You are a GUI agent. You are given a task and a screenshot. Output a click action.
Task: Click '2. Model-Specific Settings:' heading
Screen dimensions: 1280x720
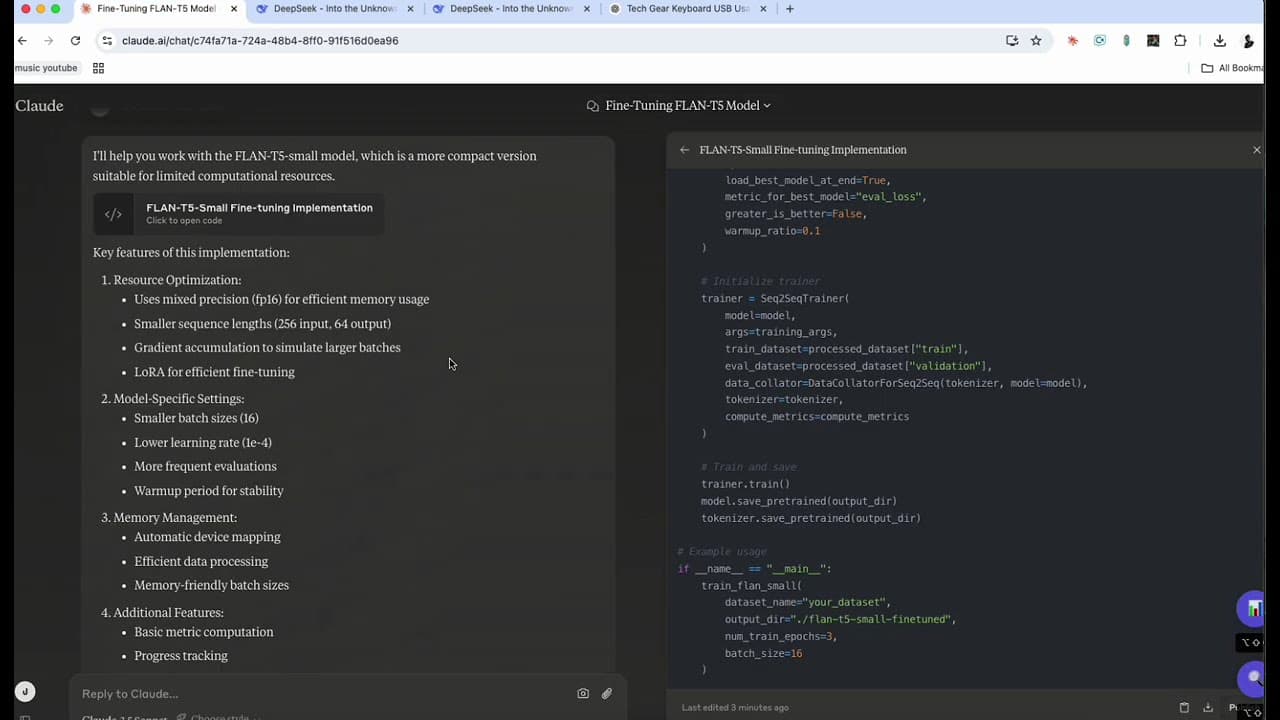coord(172,399)
